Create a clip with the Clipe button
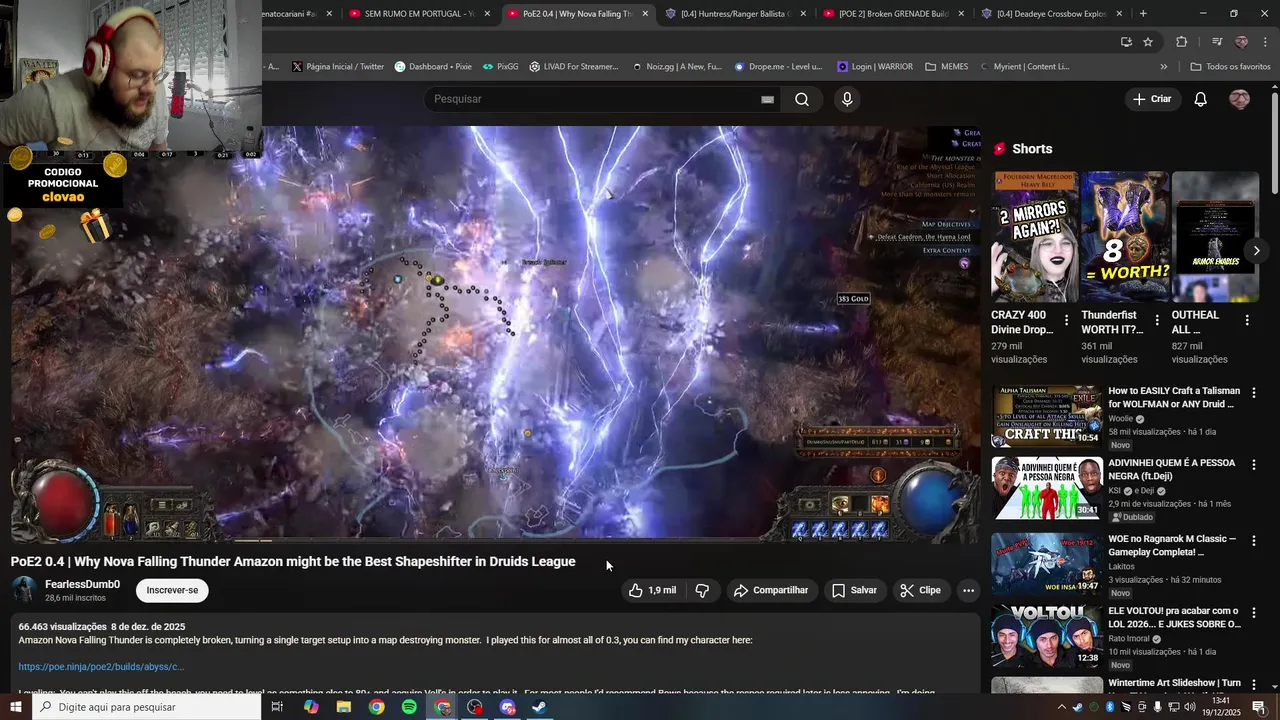The width and height of the screenshot is (1280, 720). point(920,590)
